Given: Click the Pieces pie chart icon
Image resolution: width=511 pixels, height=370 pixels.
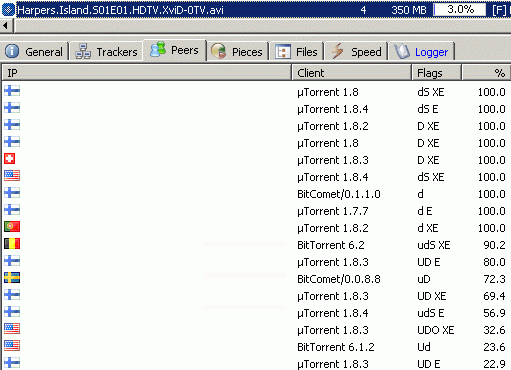Looking at the screenshot, I should 219,51.
